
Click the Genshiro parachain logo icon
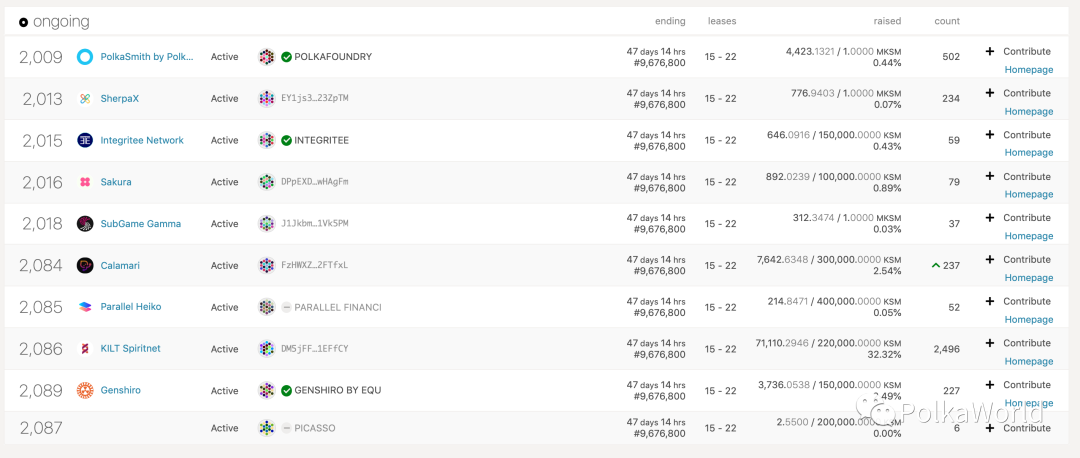pyautogui.click(x=85, y=391)
